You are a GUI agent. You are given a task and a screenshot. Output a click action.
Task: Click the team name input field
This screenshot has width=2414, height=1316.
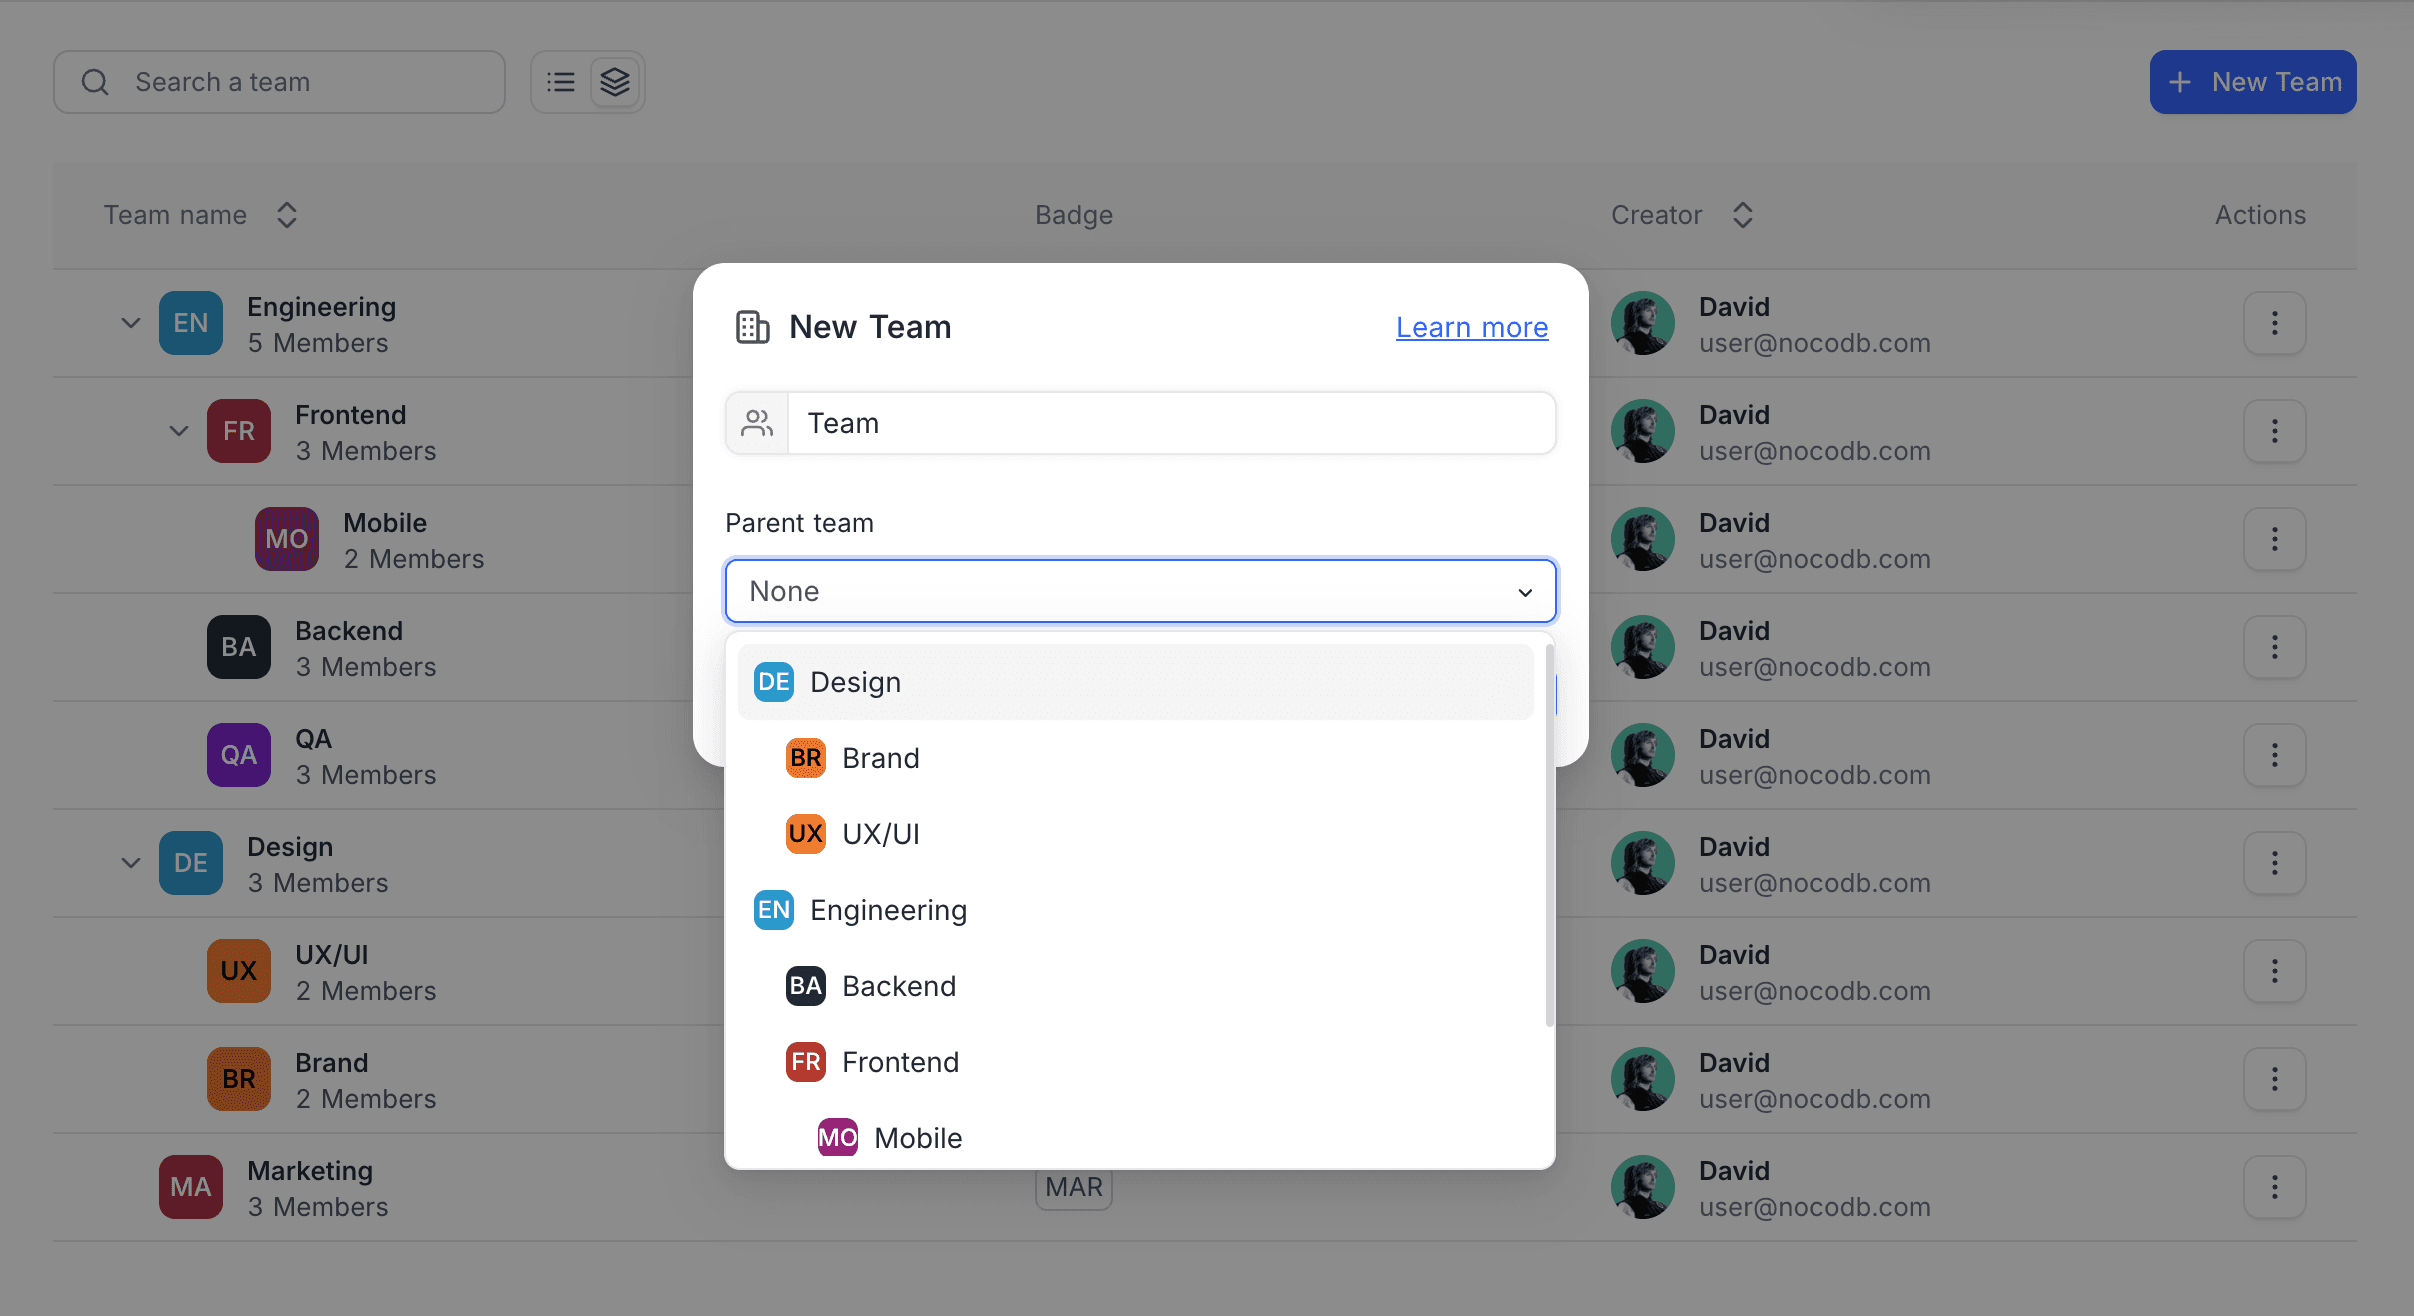(1170, 423)
